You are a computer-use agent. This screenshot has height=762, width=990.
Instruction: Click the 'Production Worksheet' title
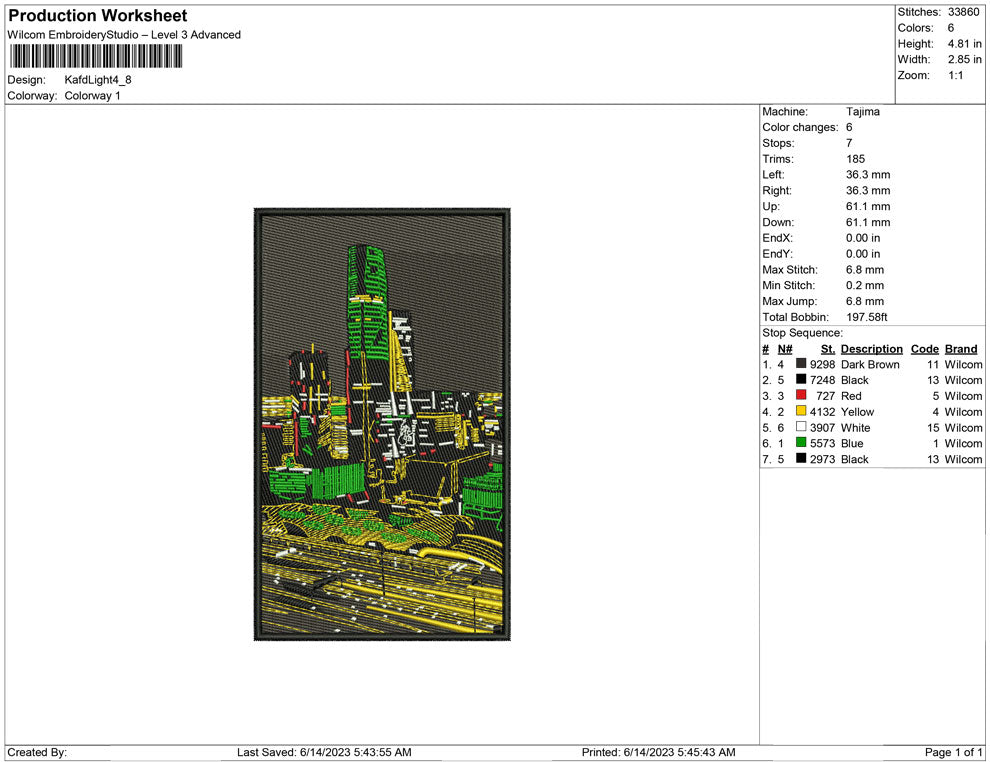point(98,16)
